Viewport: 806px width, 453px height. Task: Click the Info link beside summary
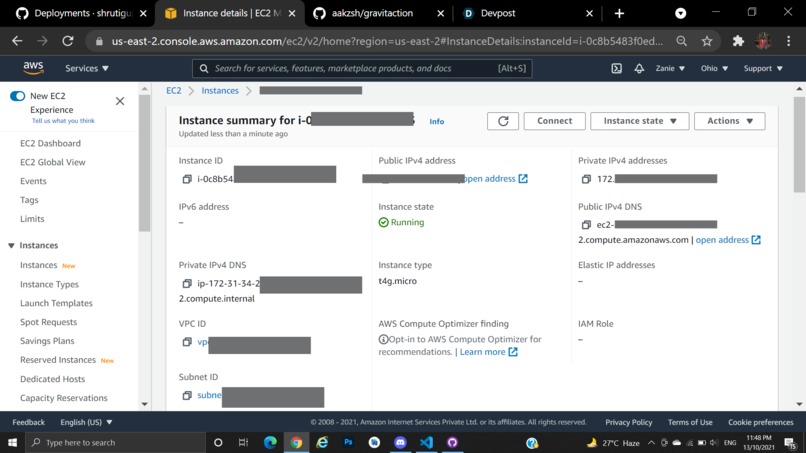pyautogui.click(x=436, y=121)
